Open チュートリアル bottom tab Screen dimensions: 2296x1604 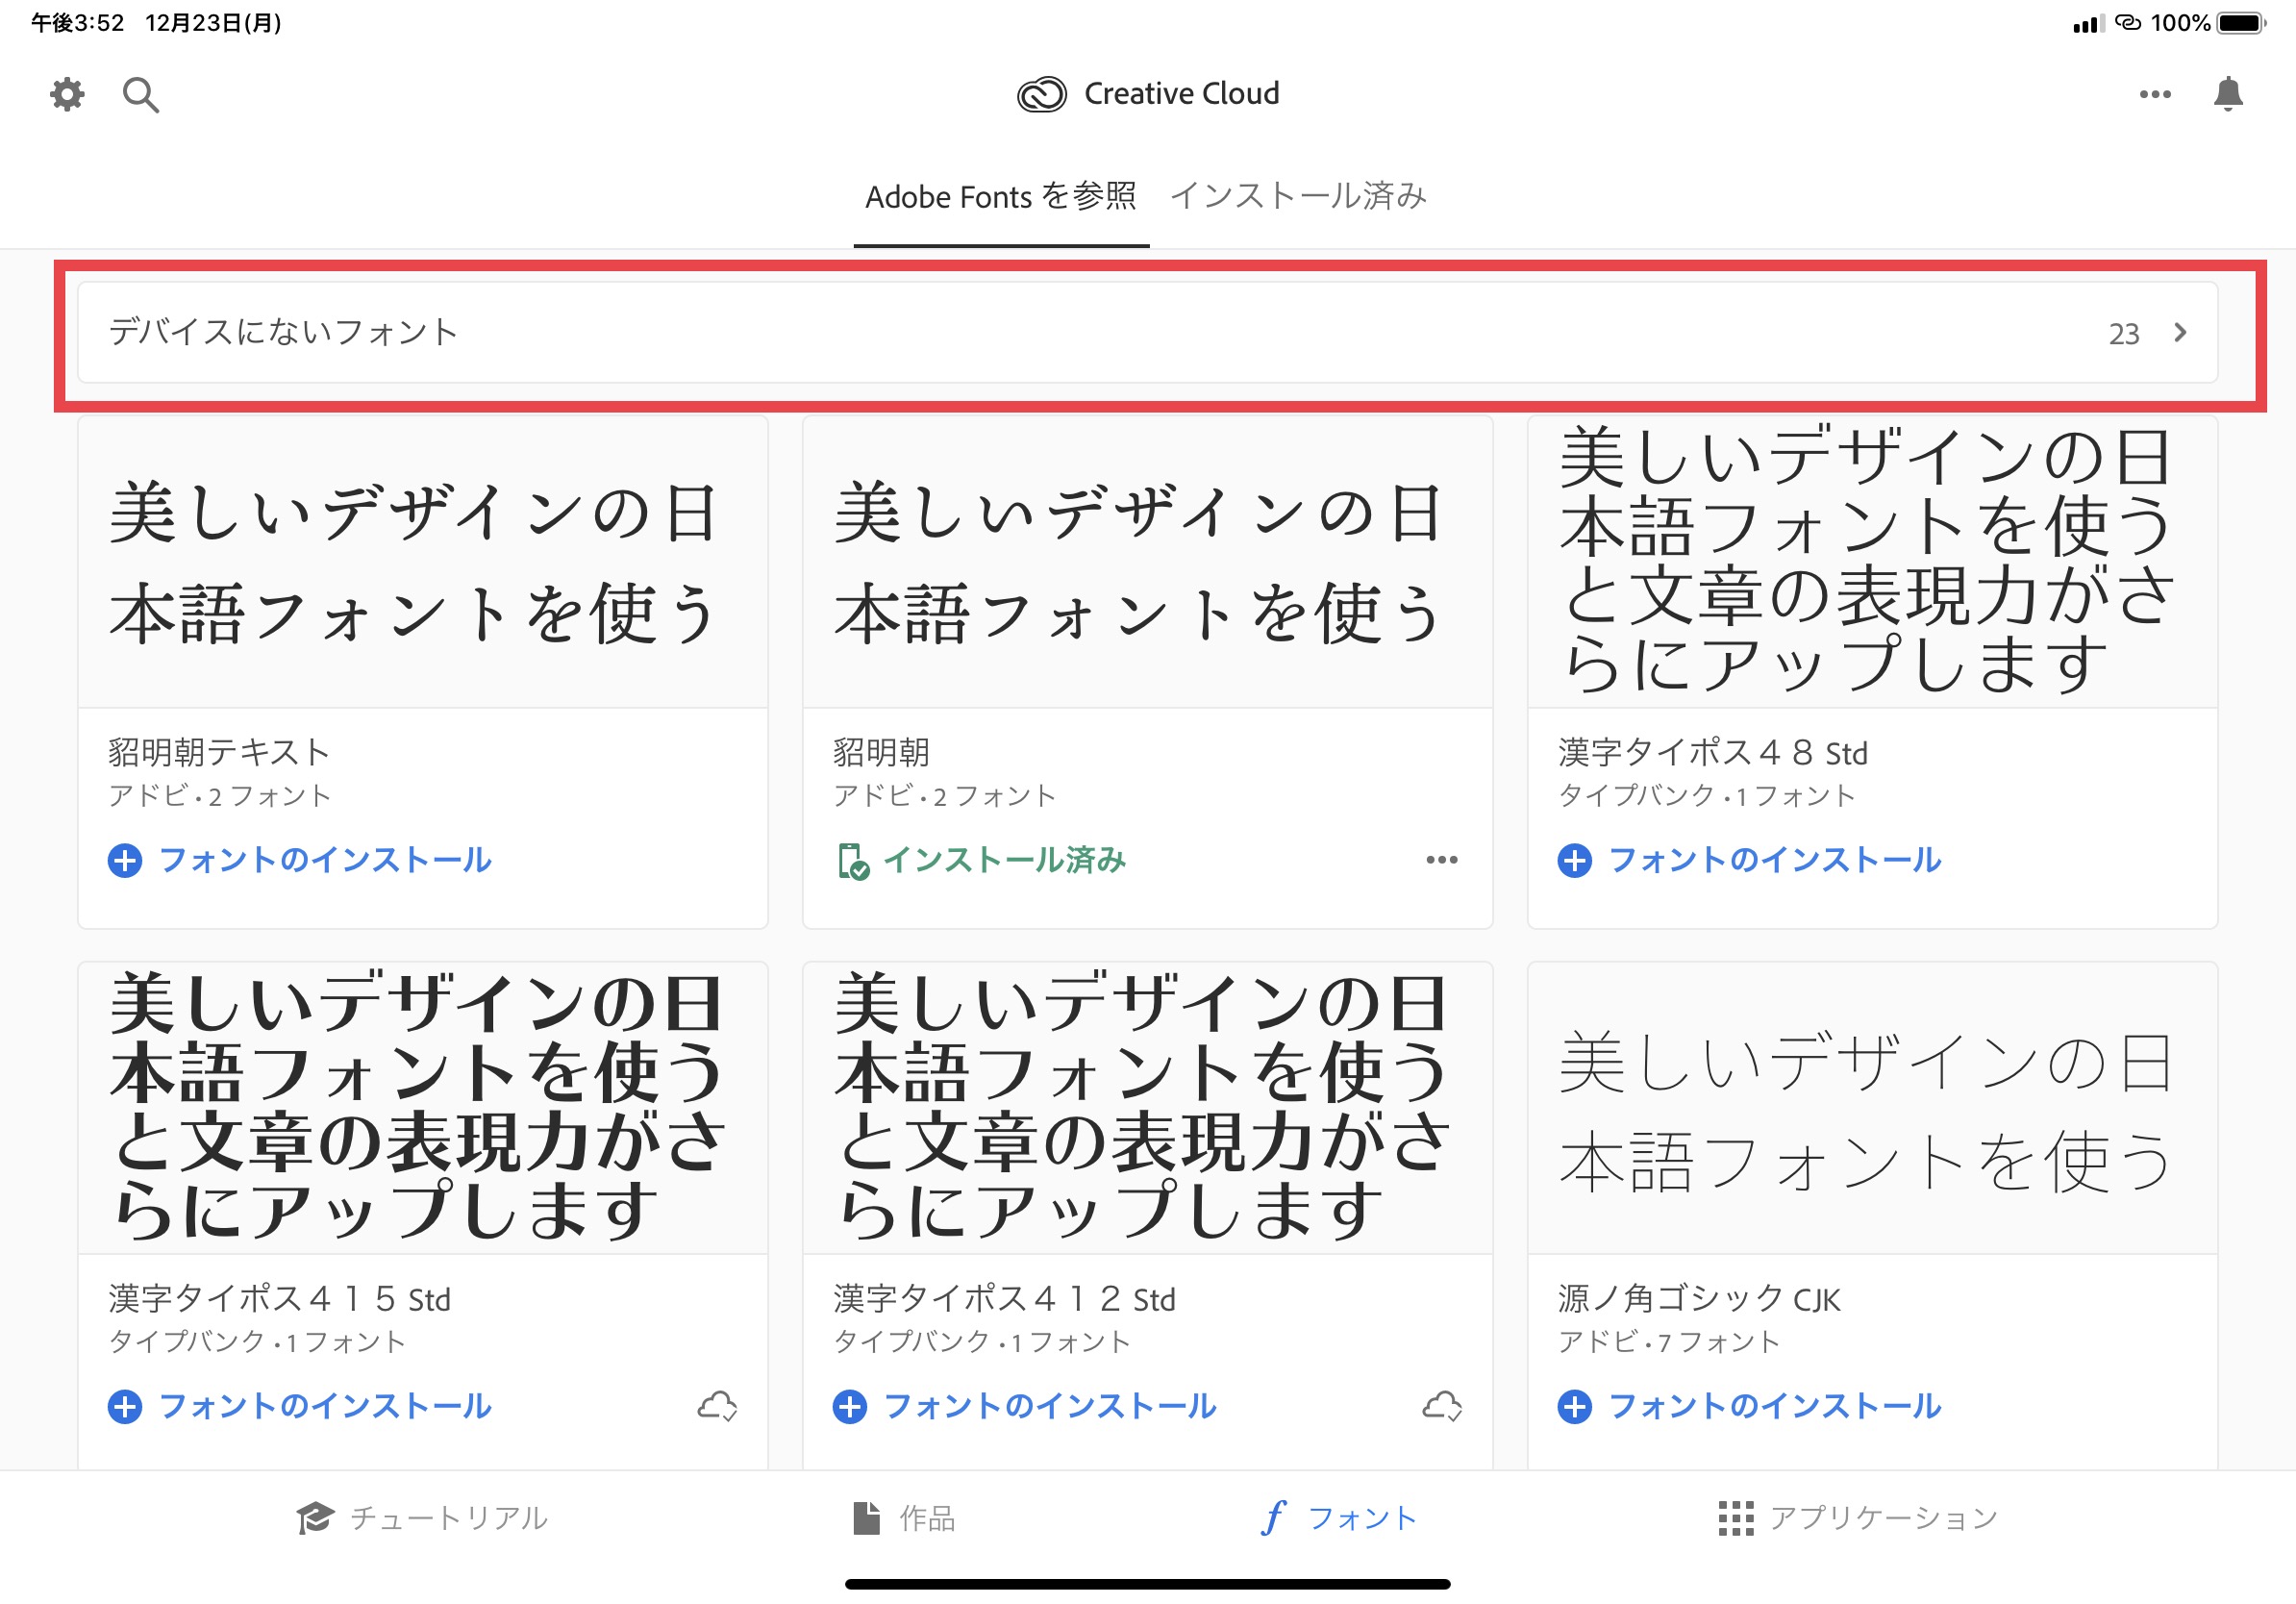[x=422, y=1518]
